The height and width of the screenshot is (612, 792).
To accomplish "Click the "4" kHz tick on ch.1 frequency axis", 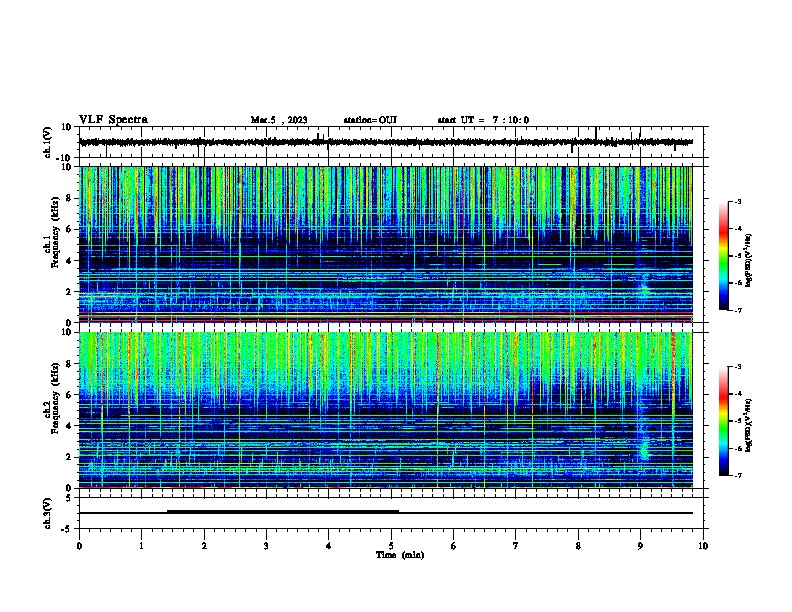I will [69, 261].
